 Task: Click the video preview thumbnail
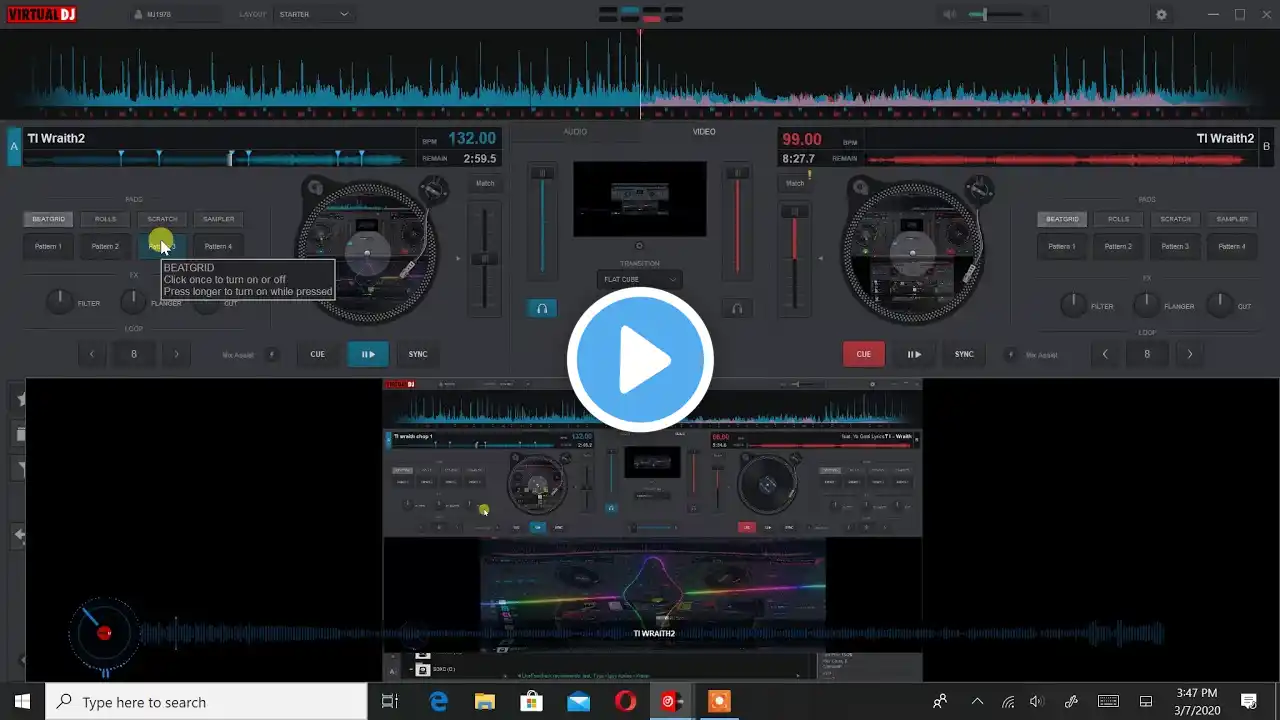[x=640, y=199]
